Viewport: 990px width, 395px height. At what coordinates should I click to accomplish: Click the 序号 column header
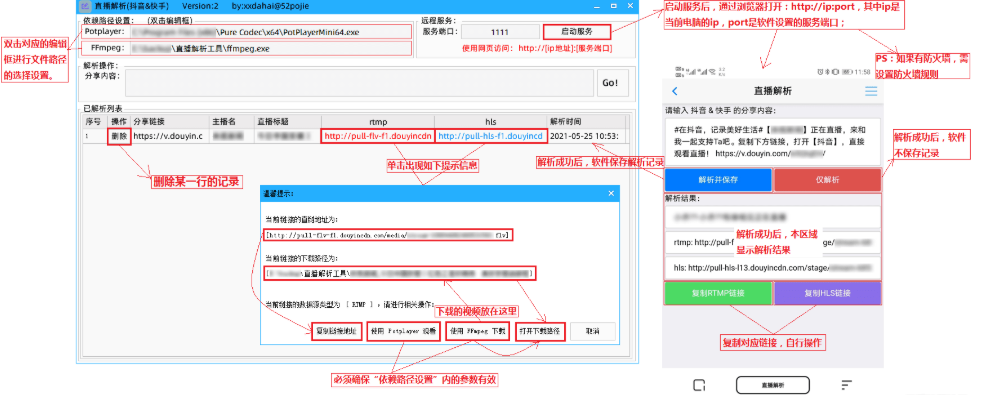pyautogui.click(x=95, y=121)
